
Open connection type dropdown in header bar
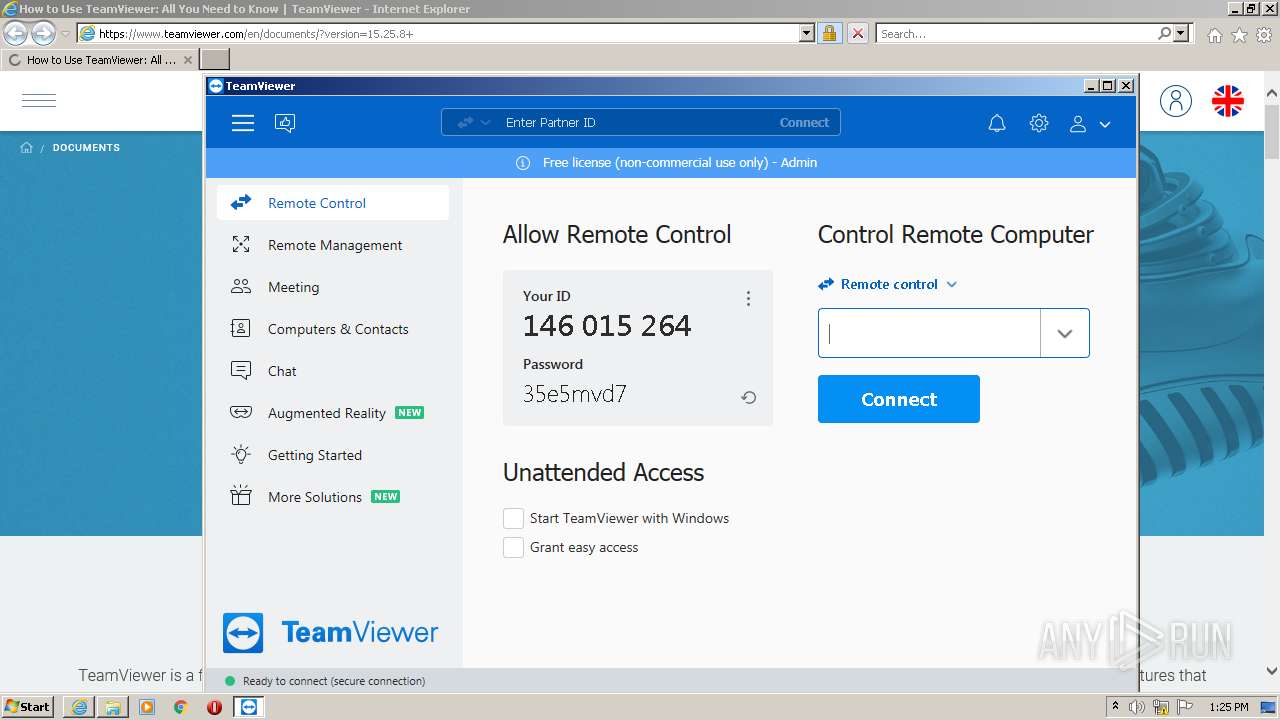coord(474,123)
